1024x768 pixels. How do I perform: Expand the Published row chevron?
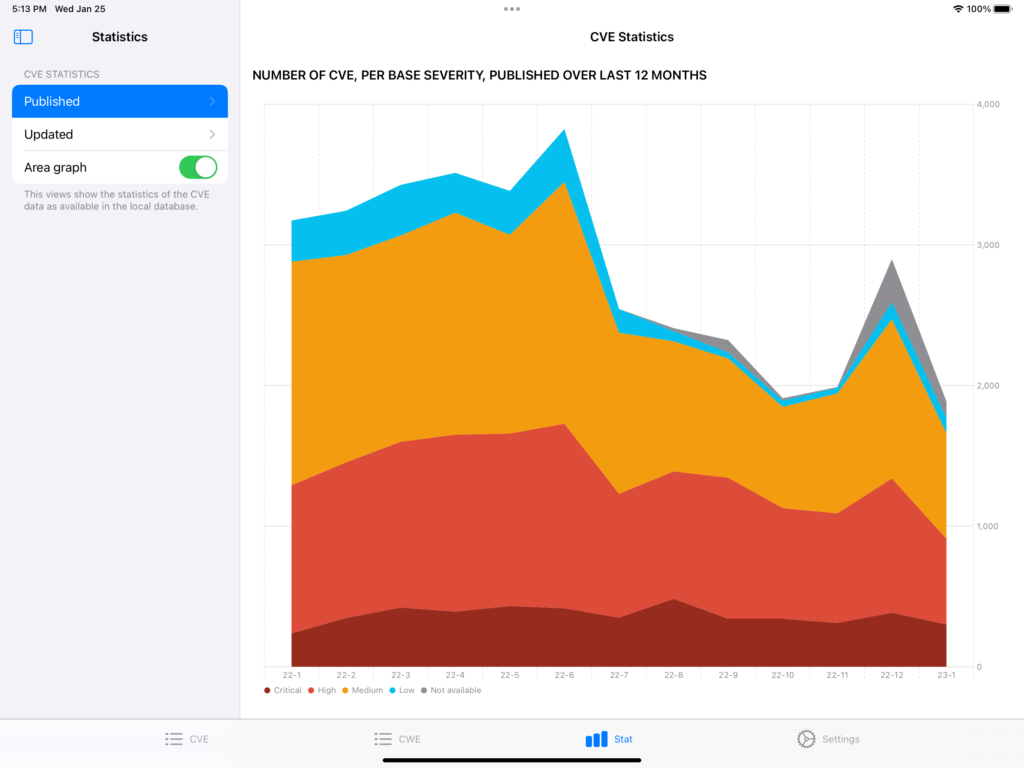coord(212,102)
